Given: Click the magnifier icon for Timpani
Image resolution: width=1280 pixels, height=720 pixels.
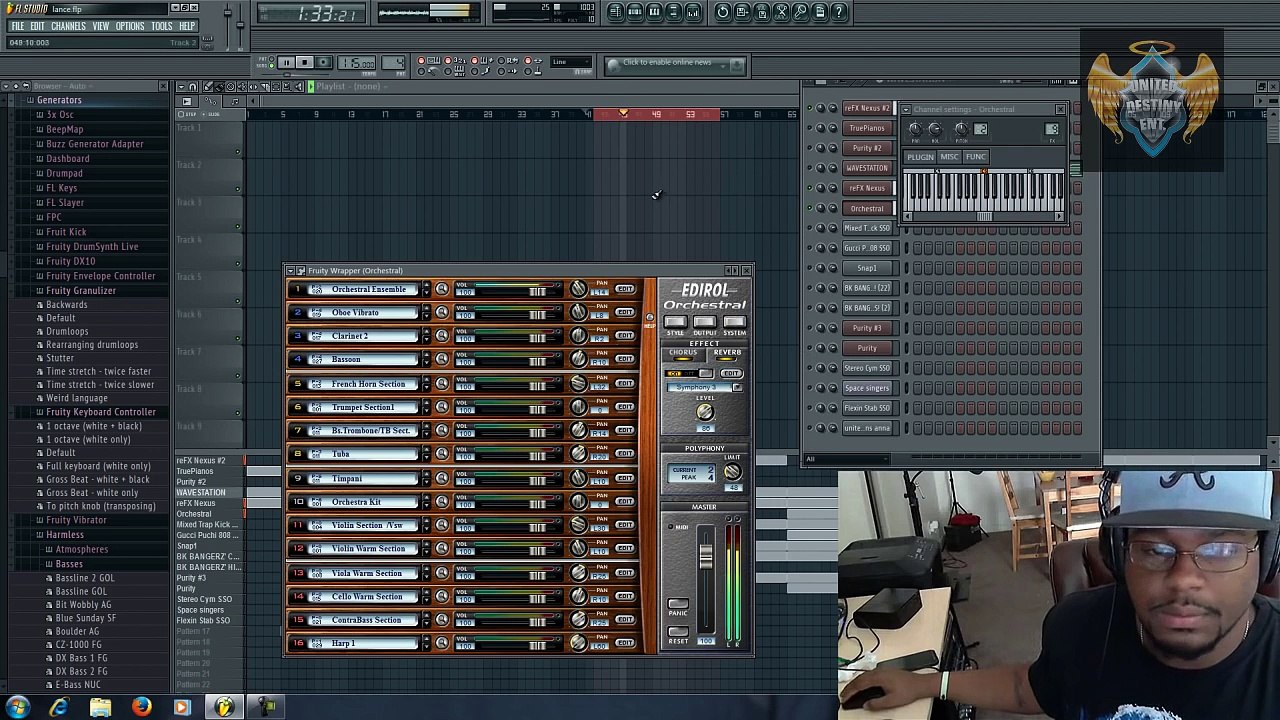Looking at the screenshot, I should coord(442,478).
